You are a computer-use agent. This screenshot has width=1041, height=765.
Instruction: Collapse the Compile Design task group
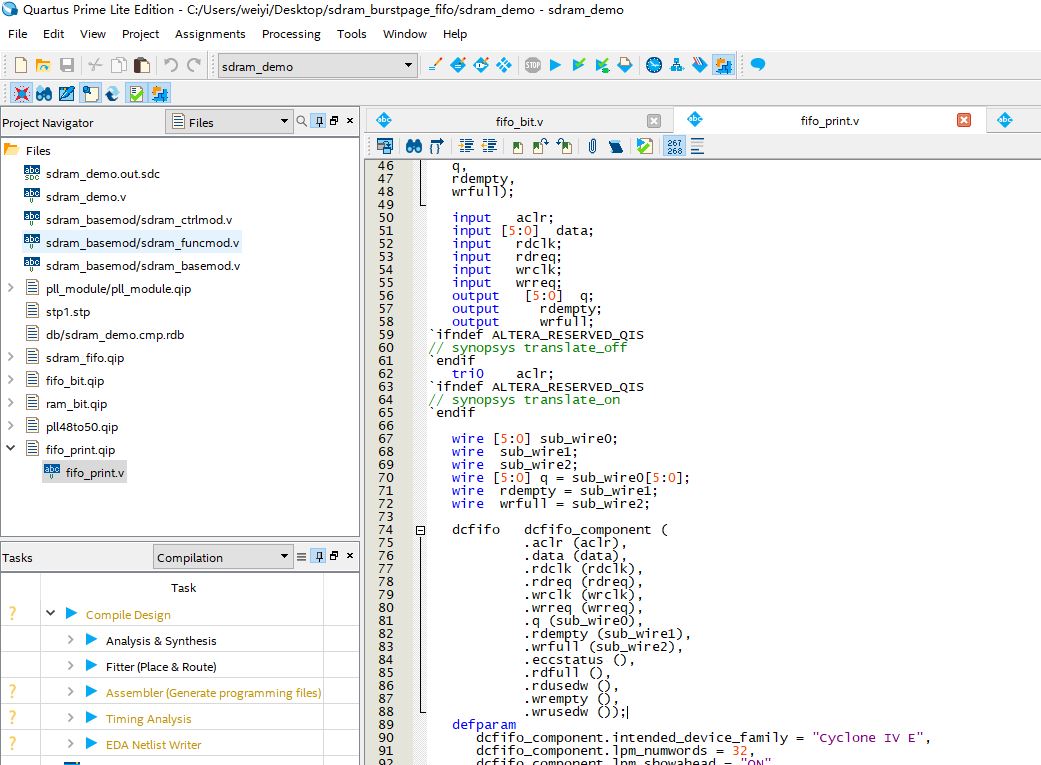pyautogui.click(x=50, y=614)
